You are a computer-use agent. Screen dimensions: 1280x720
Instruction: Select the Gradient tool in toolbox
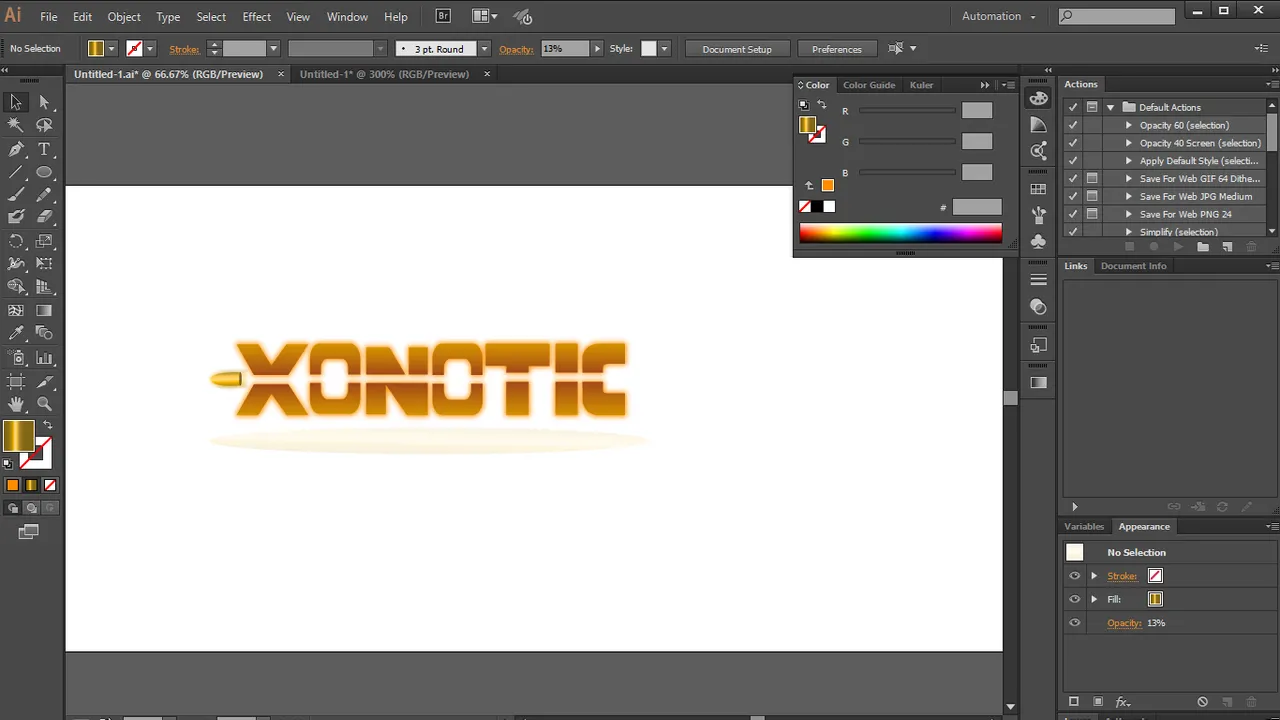point(44,311)
